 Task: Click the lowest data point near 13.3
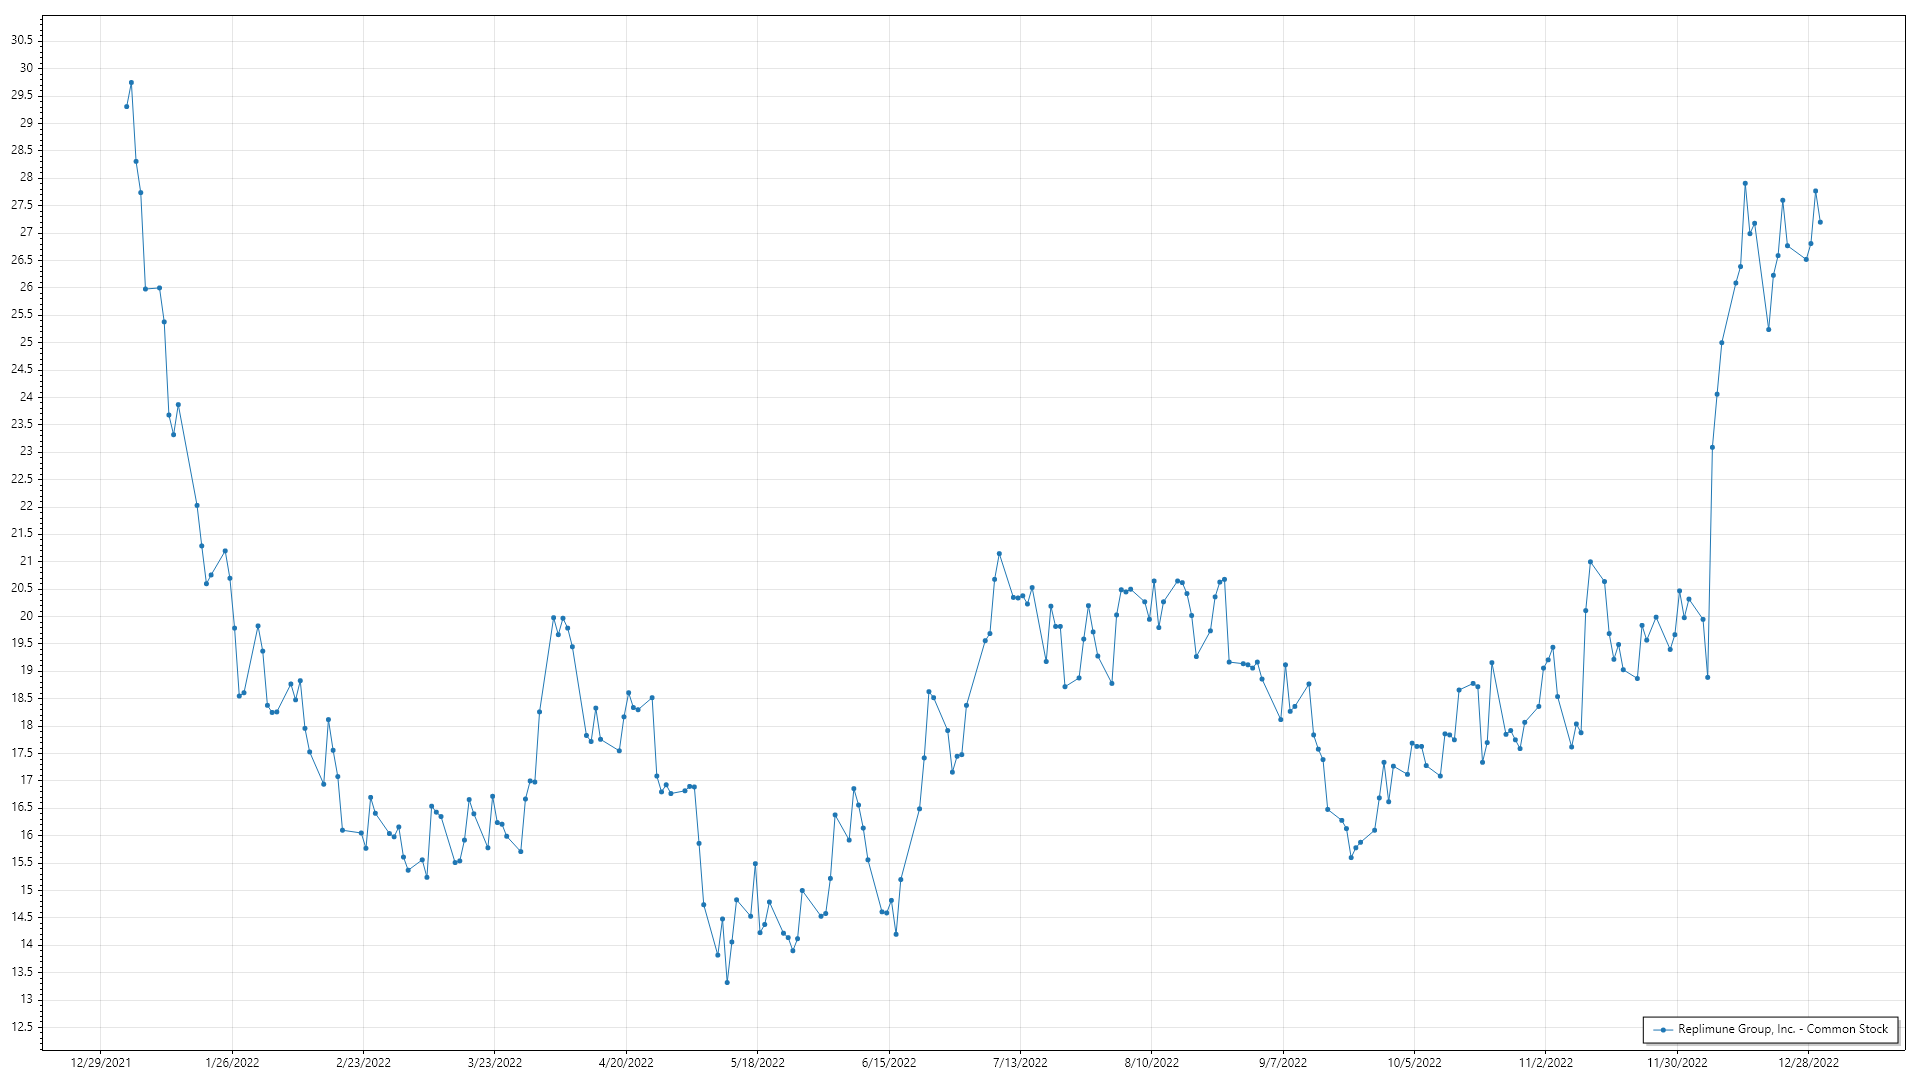pos(727,982)
